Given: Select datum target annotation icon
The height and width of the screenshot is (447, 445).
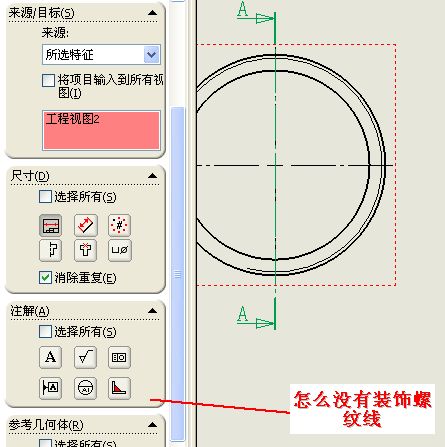Looking at the screenshot, I should click(86, 388).
